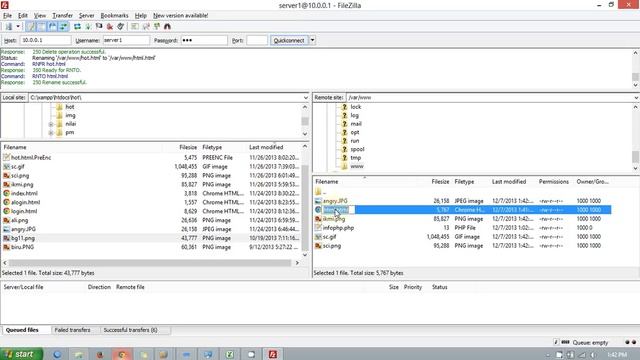The width and height of the screenshot is (640, 360).
Task: Click the FileZilla taskbar icon
Action: coord(273,354)
